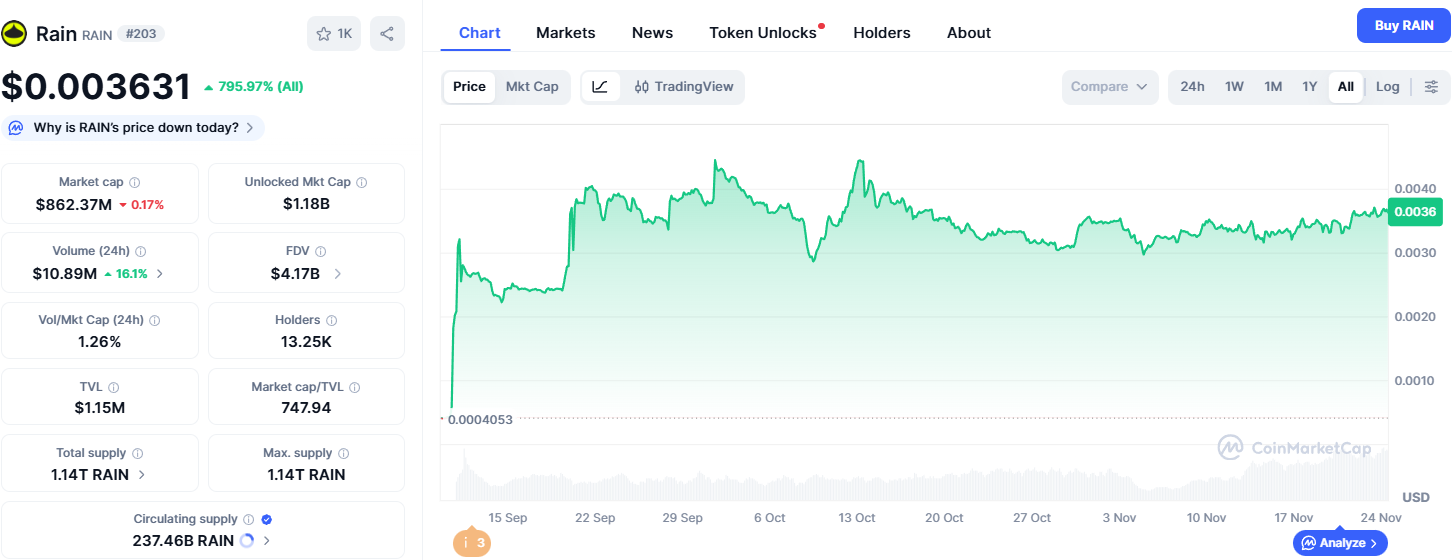Enable the Log scale option
The image size is (1452, 560).
point(1387,87)
